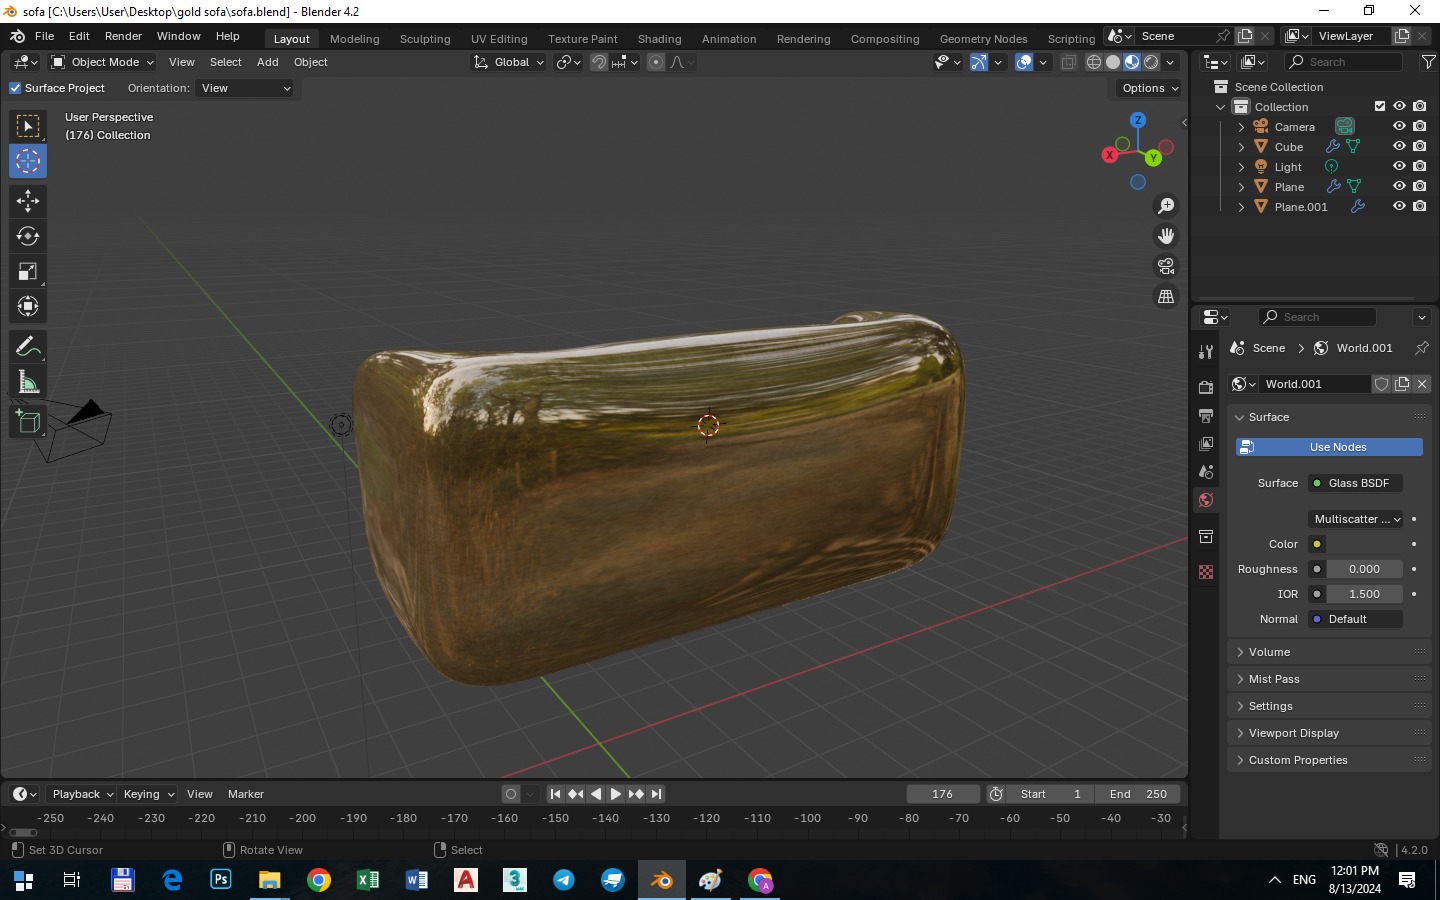Open the Global orientation dropdown
The height and width of the screenshot is (900, 1440).
tap(509, 62)
